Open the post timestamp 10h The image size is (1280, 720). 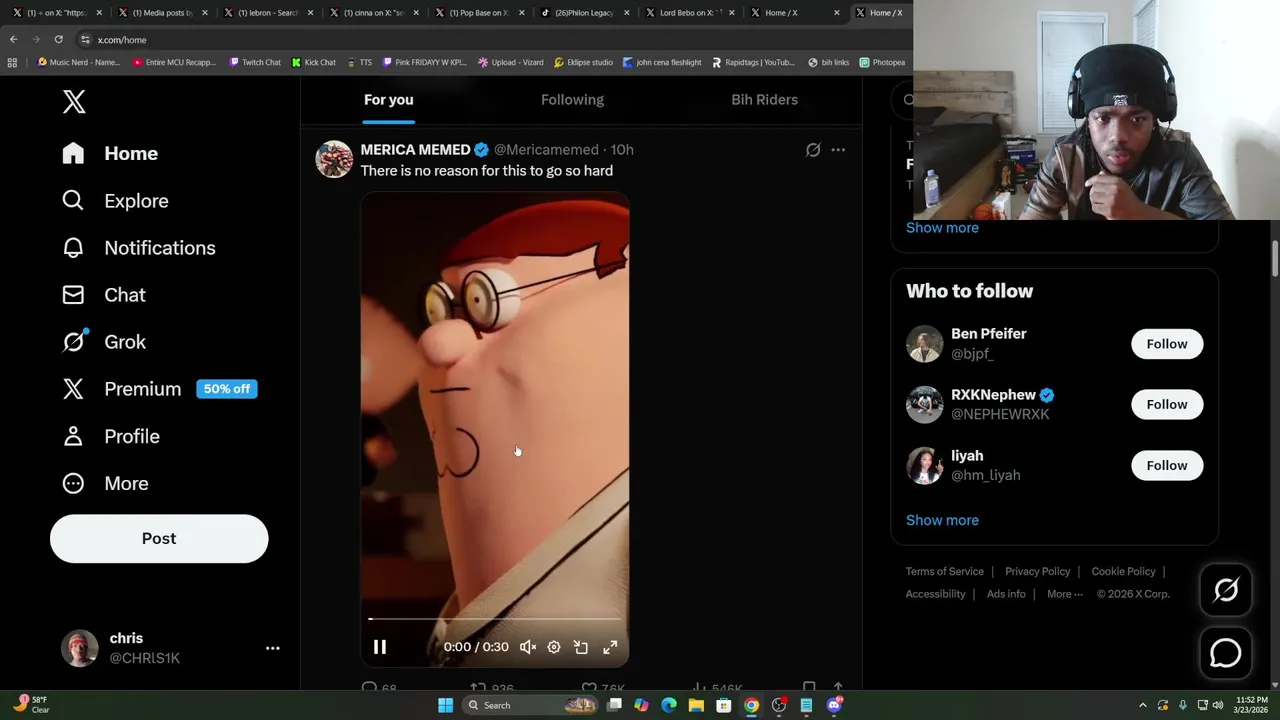pyautogui.click(x=622, y=149)
